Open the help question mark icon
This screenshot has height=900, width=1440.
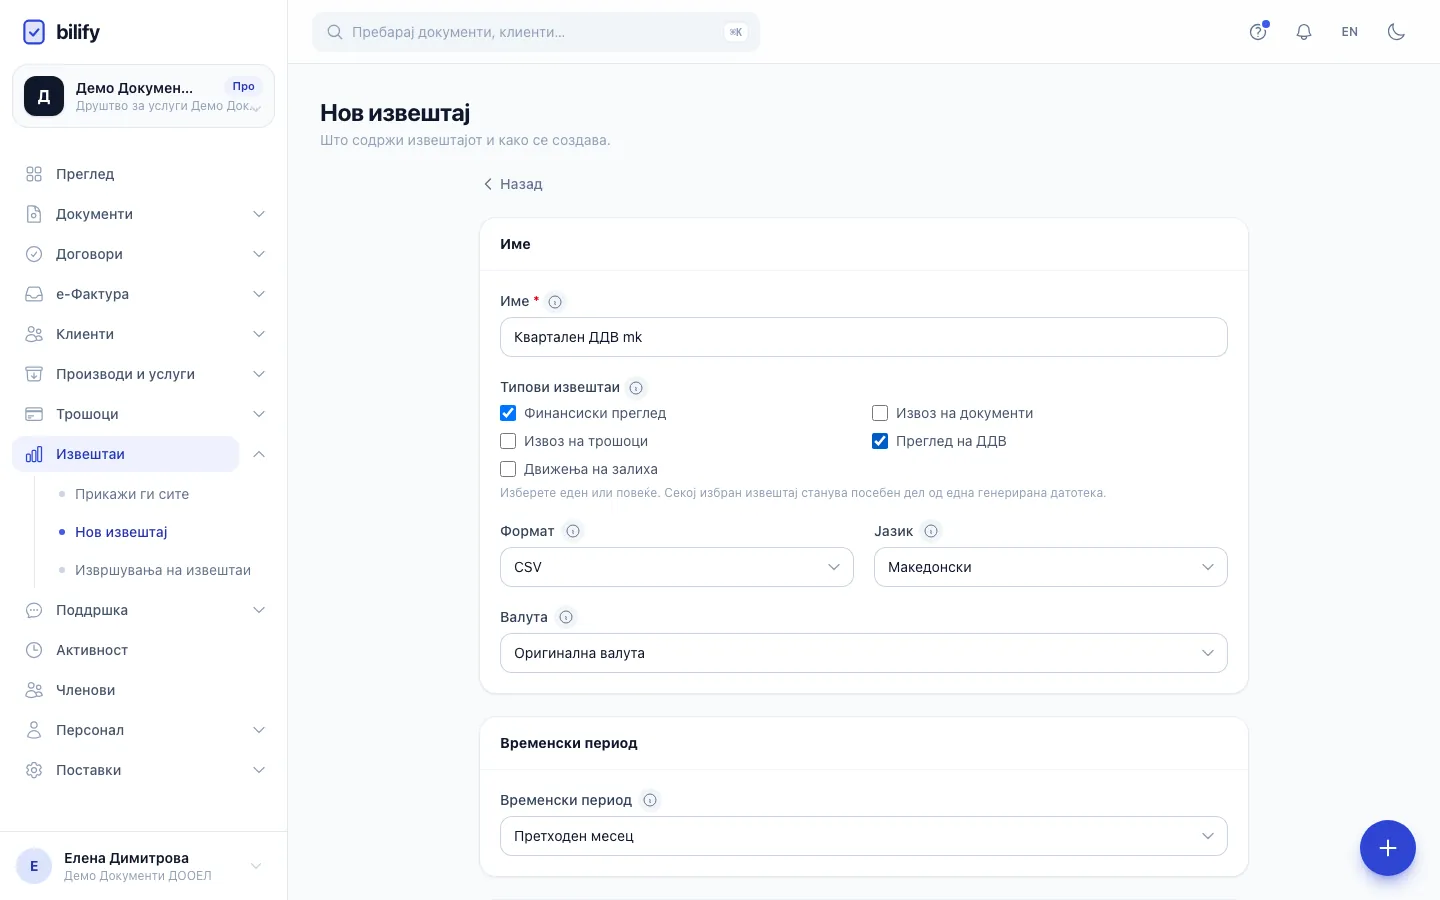click(x=1258, y=32)
